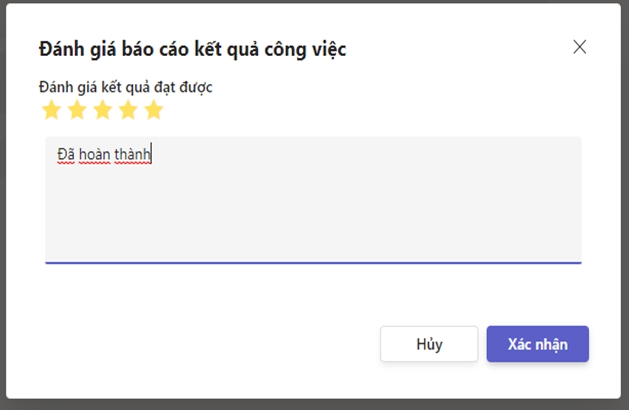Click 'kết quả công việc' in the title

point(280,48)
